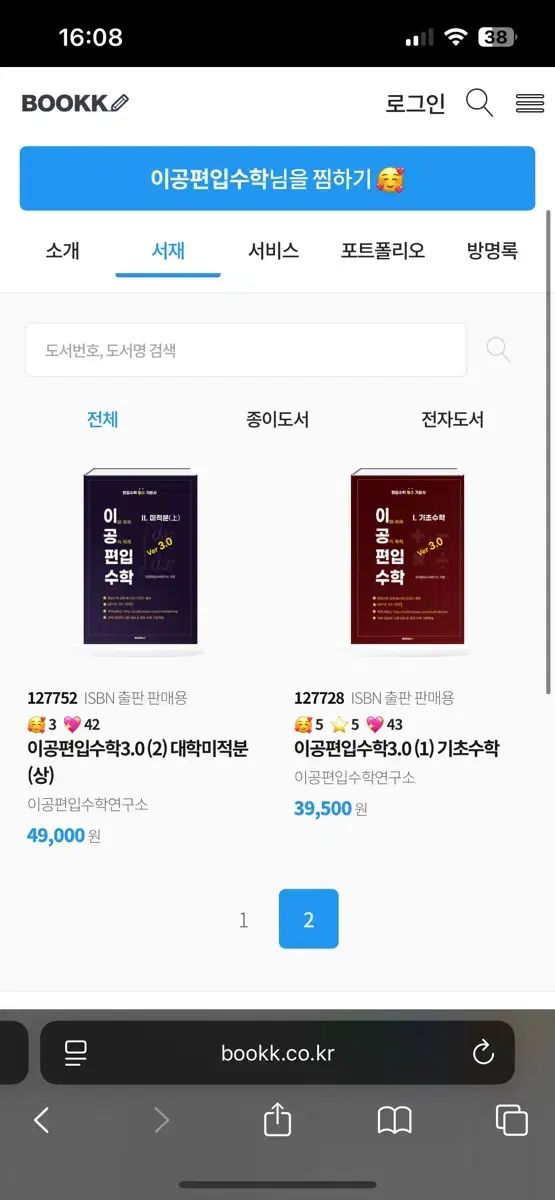Open the 방명록 tab
This screenshot has width=555, height=1200.
[492, 251]
